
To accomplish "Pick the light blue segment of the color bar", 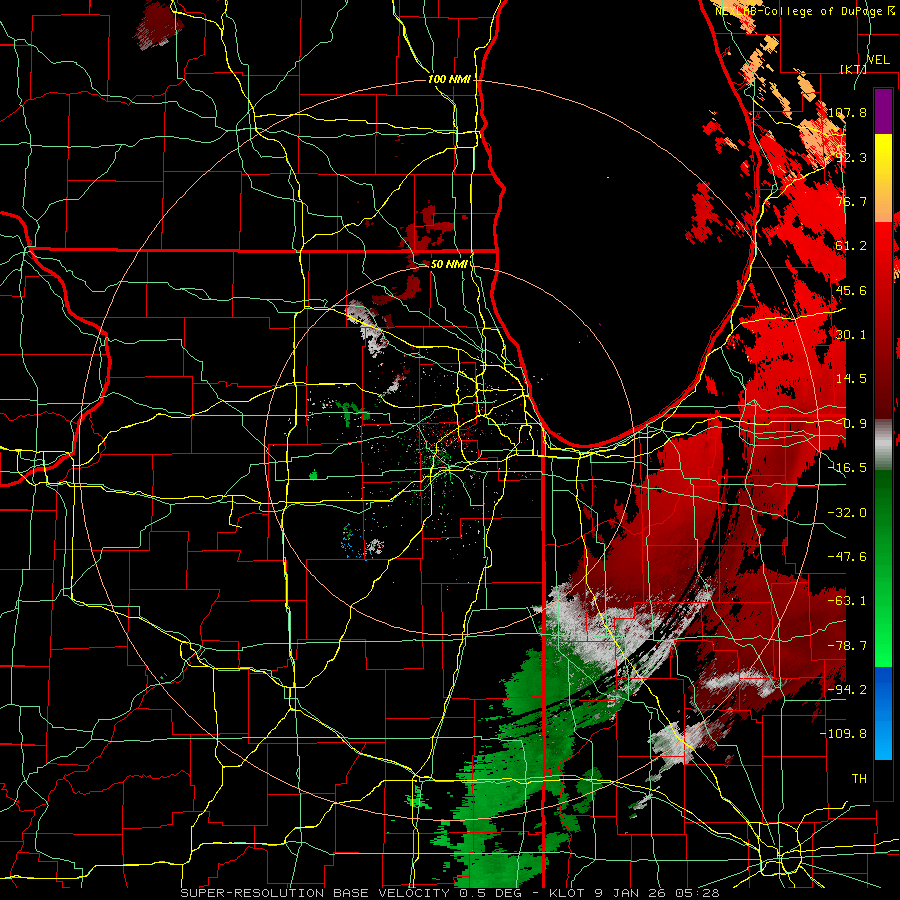I will 883,740.
